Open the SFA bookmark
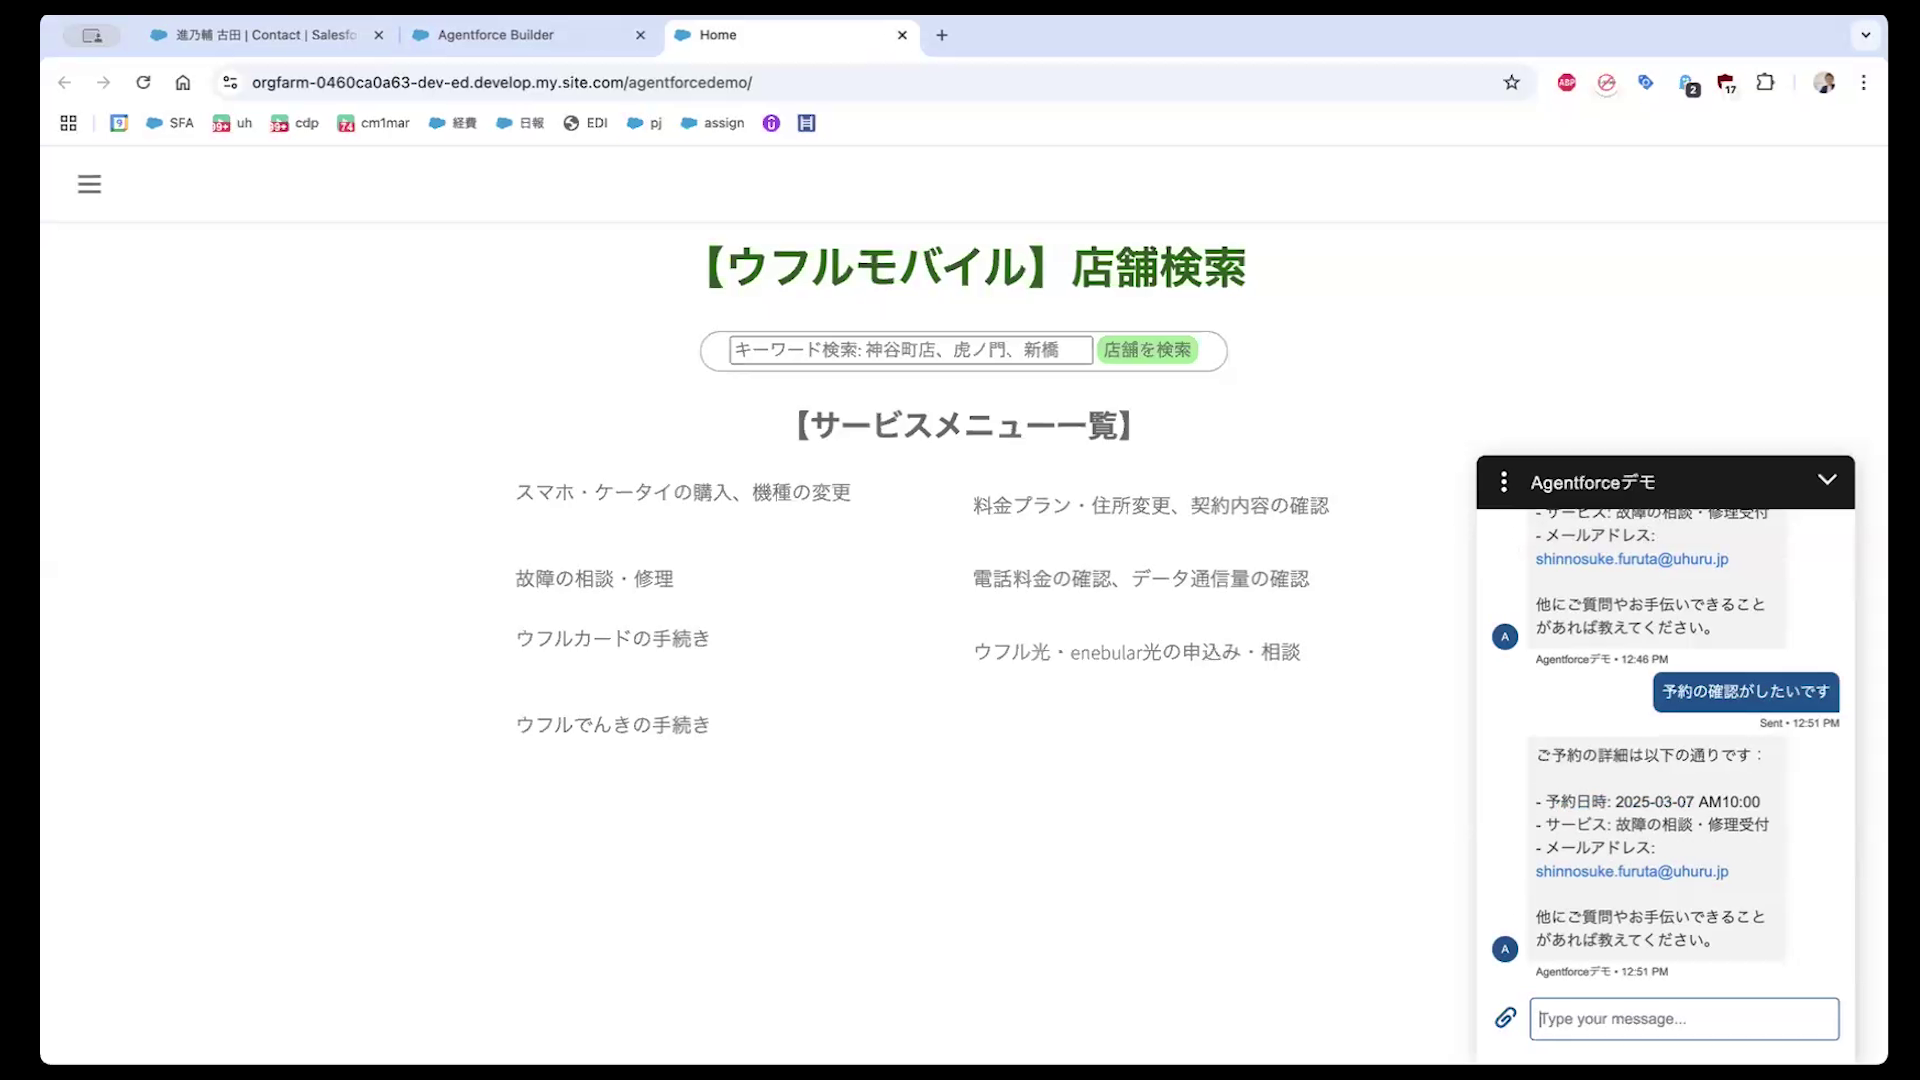Screen dimensions: 1920x1080 pos(170,123)
